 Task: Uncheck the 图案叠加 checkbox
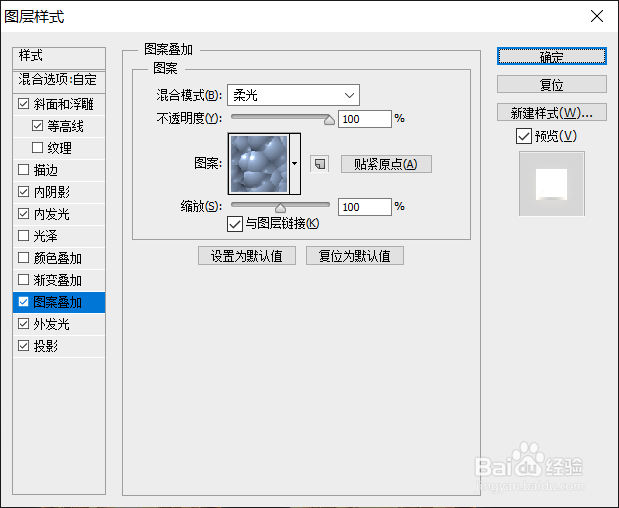coord(23,302)
